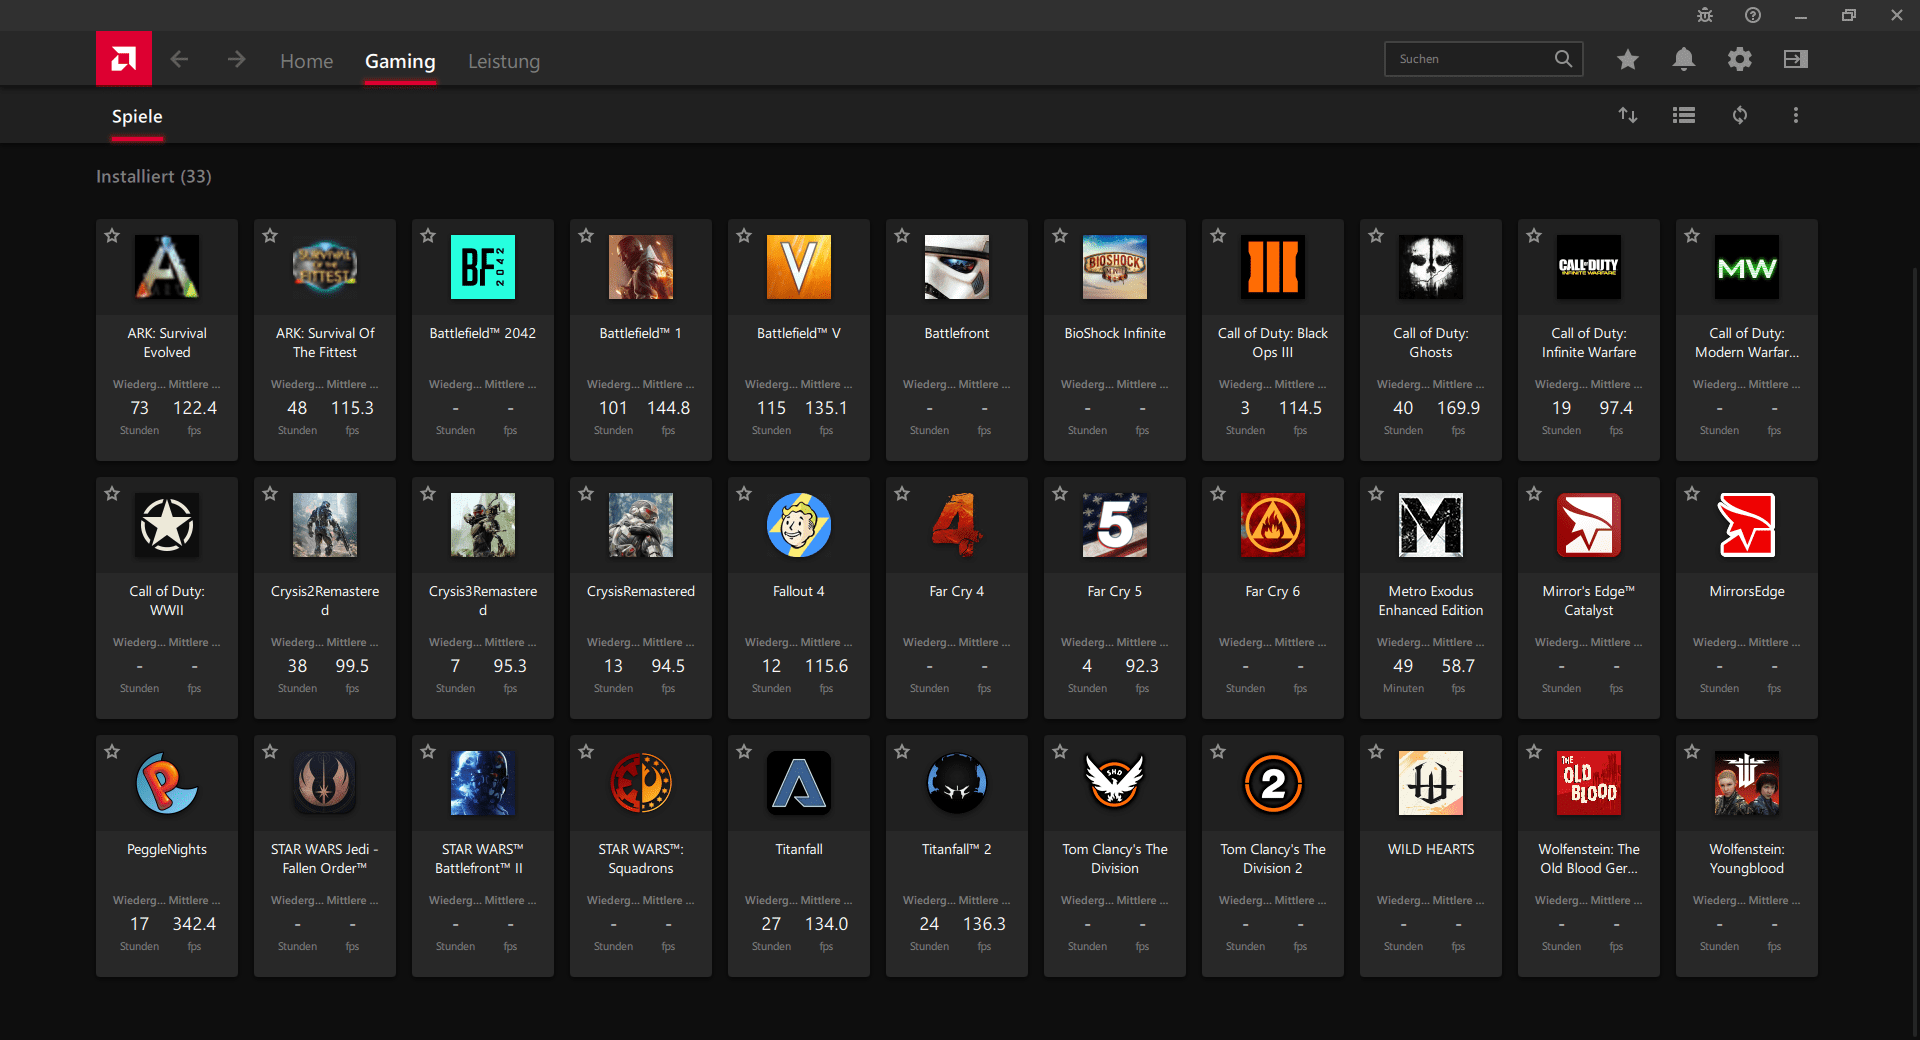Open Tom Clancy's The Division icon

[1115, 783]
